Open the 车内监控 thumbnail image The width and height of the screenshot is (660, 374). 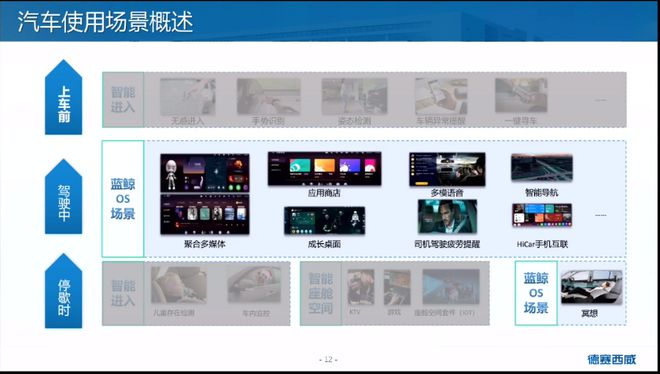click(254, 285)
